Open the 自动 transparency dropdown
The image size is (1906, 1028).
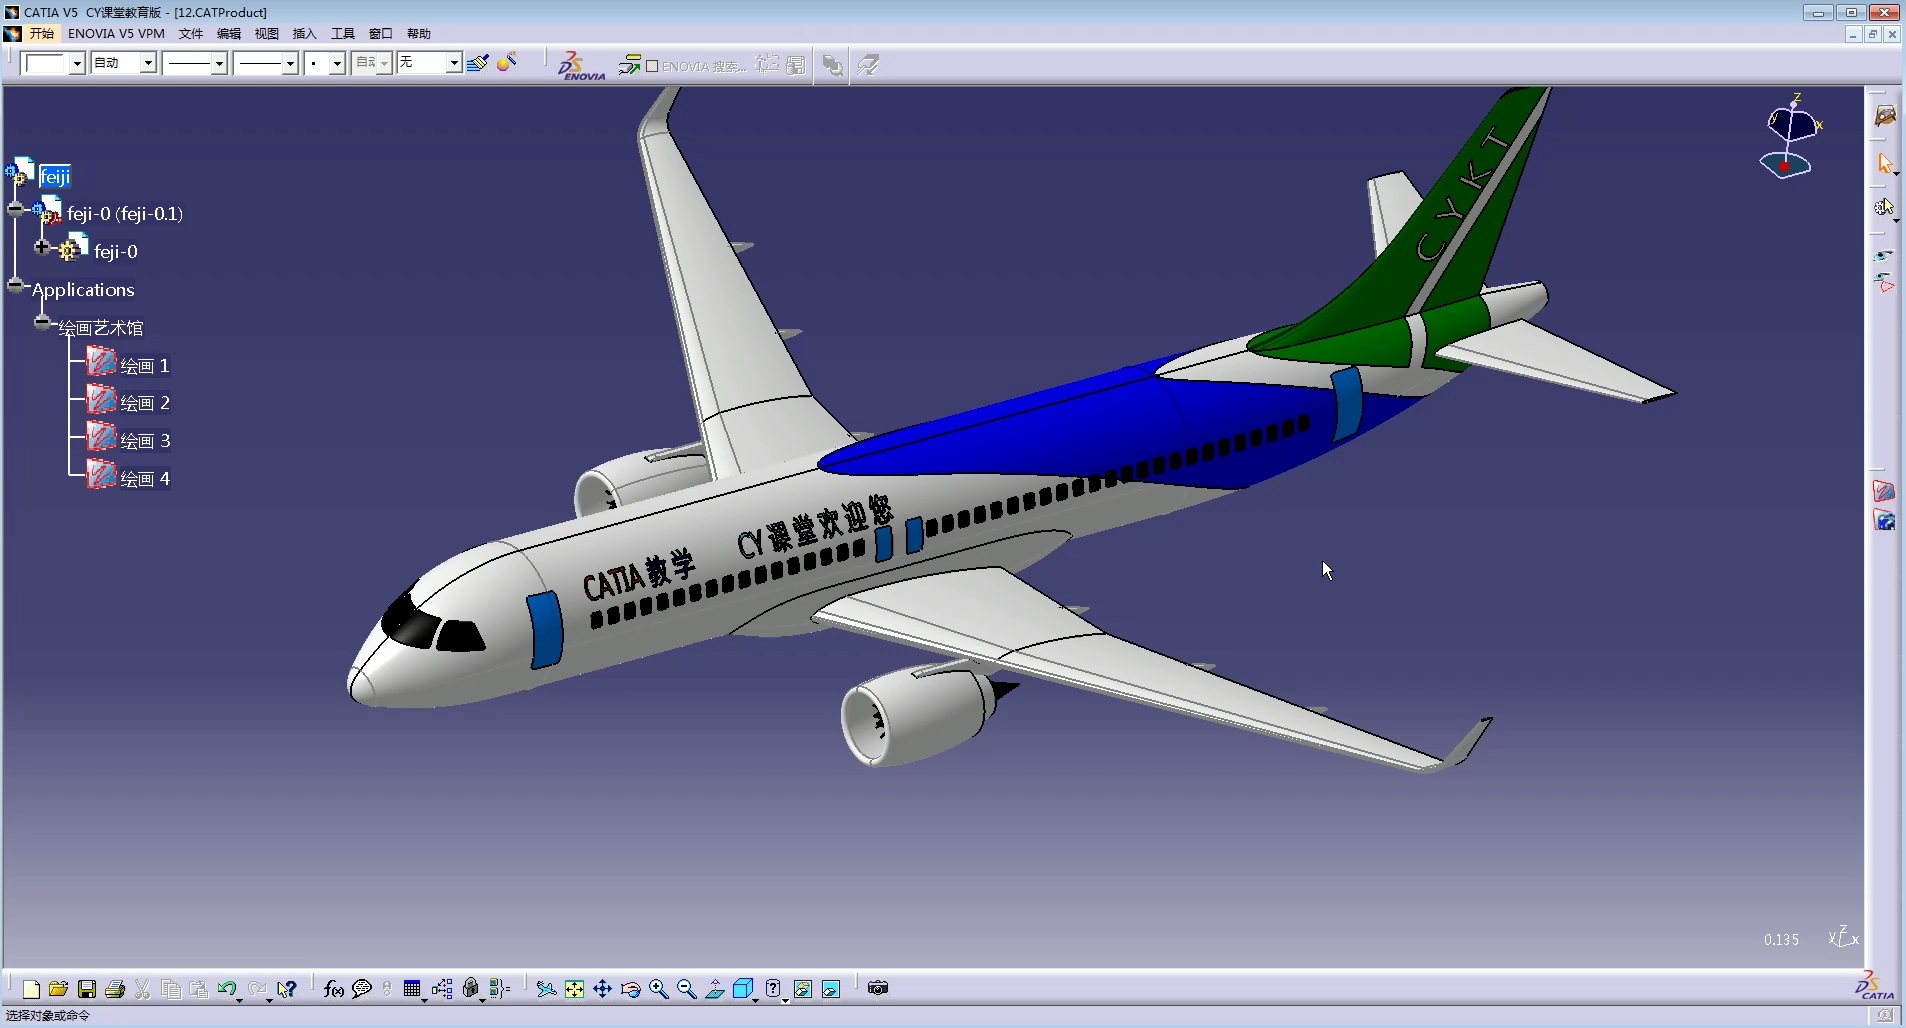148,63
